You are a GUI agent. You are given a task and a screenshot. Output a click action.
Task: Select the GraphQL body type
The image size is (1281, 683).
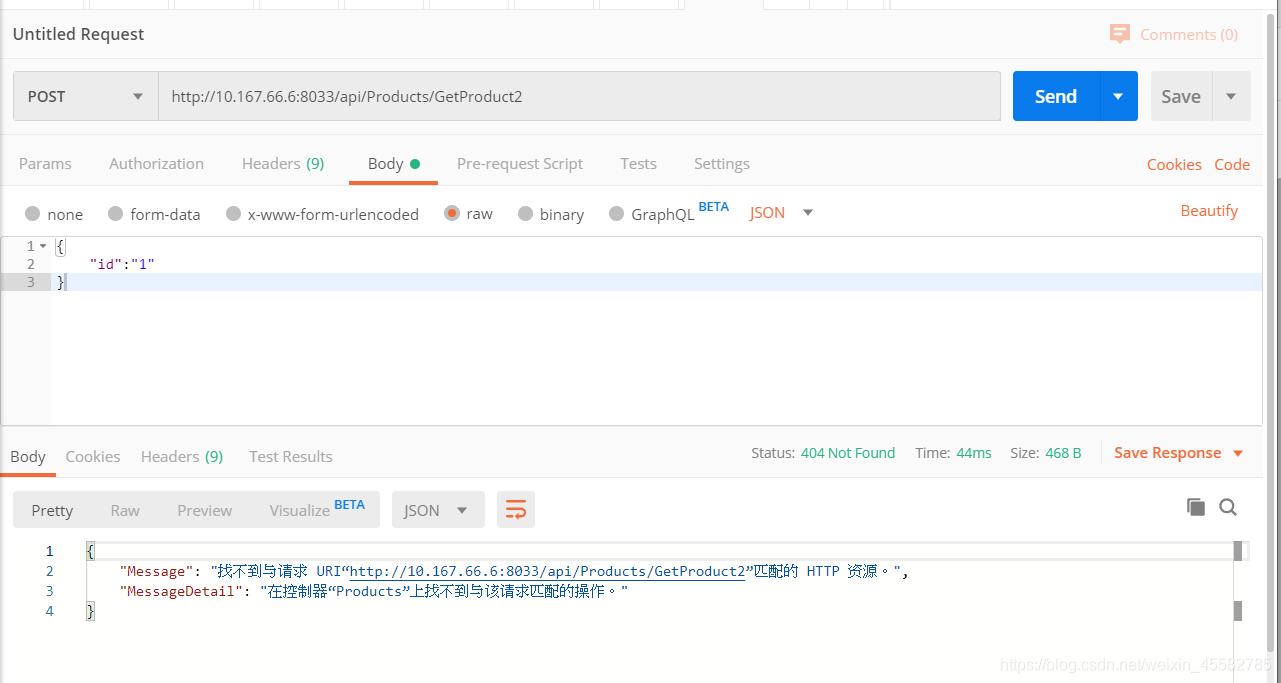[616, 213]
